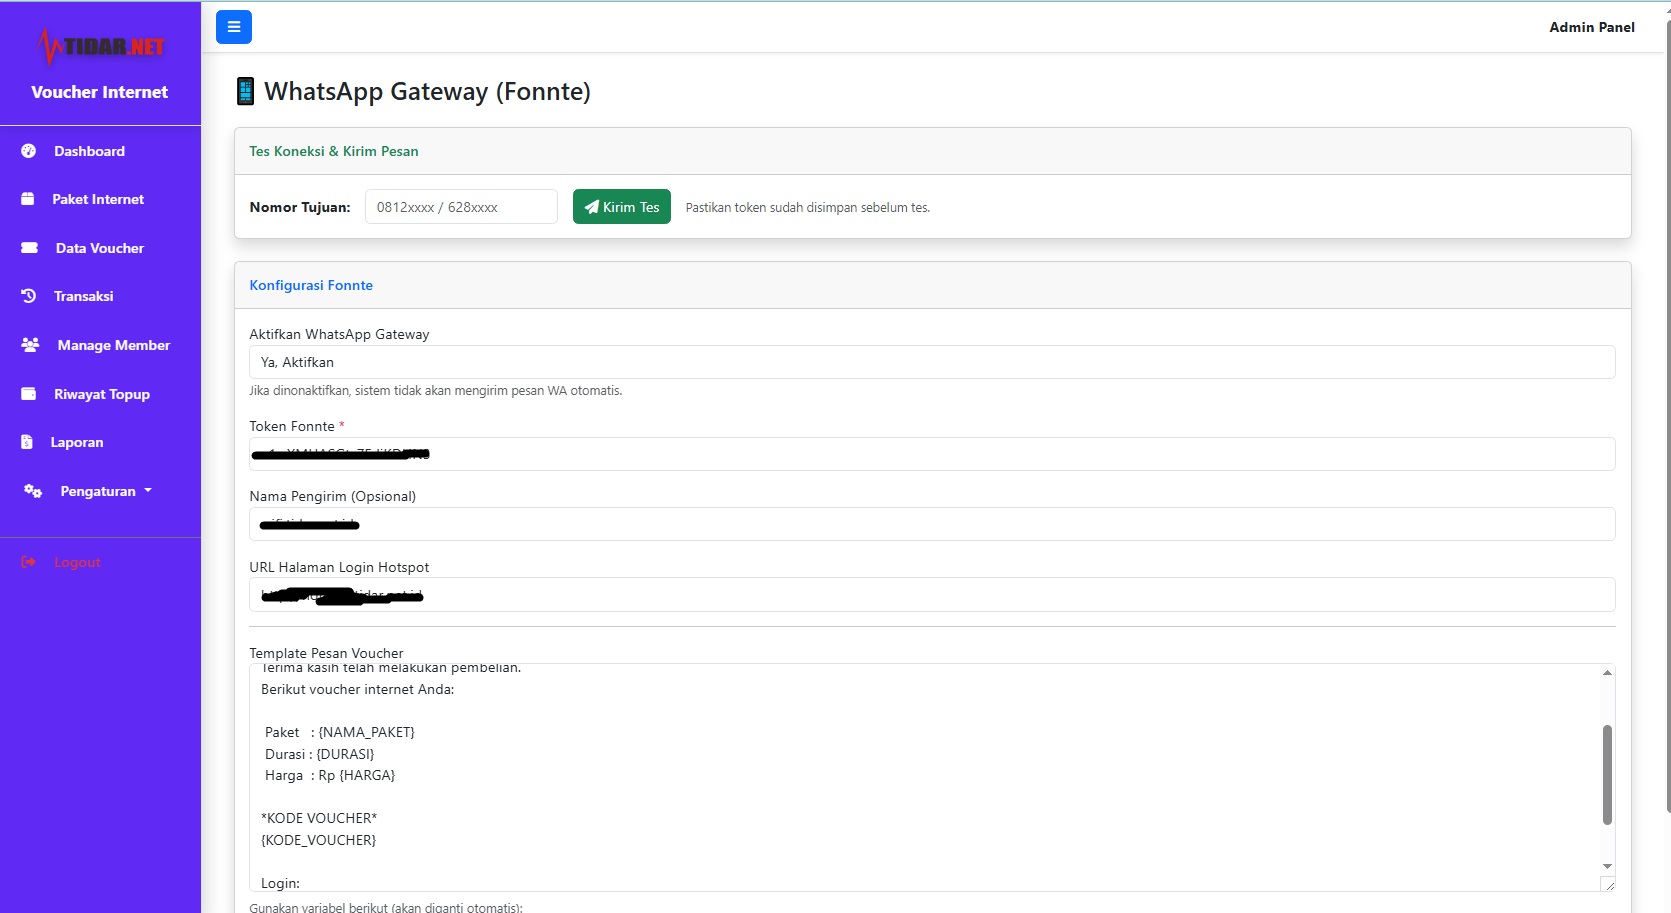
Task: Click the Konfigurasi Fonnte card header
Action: [x=932, y=285]
